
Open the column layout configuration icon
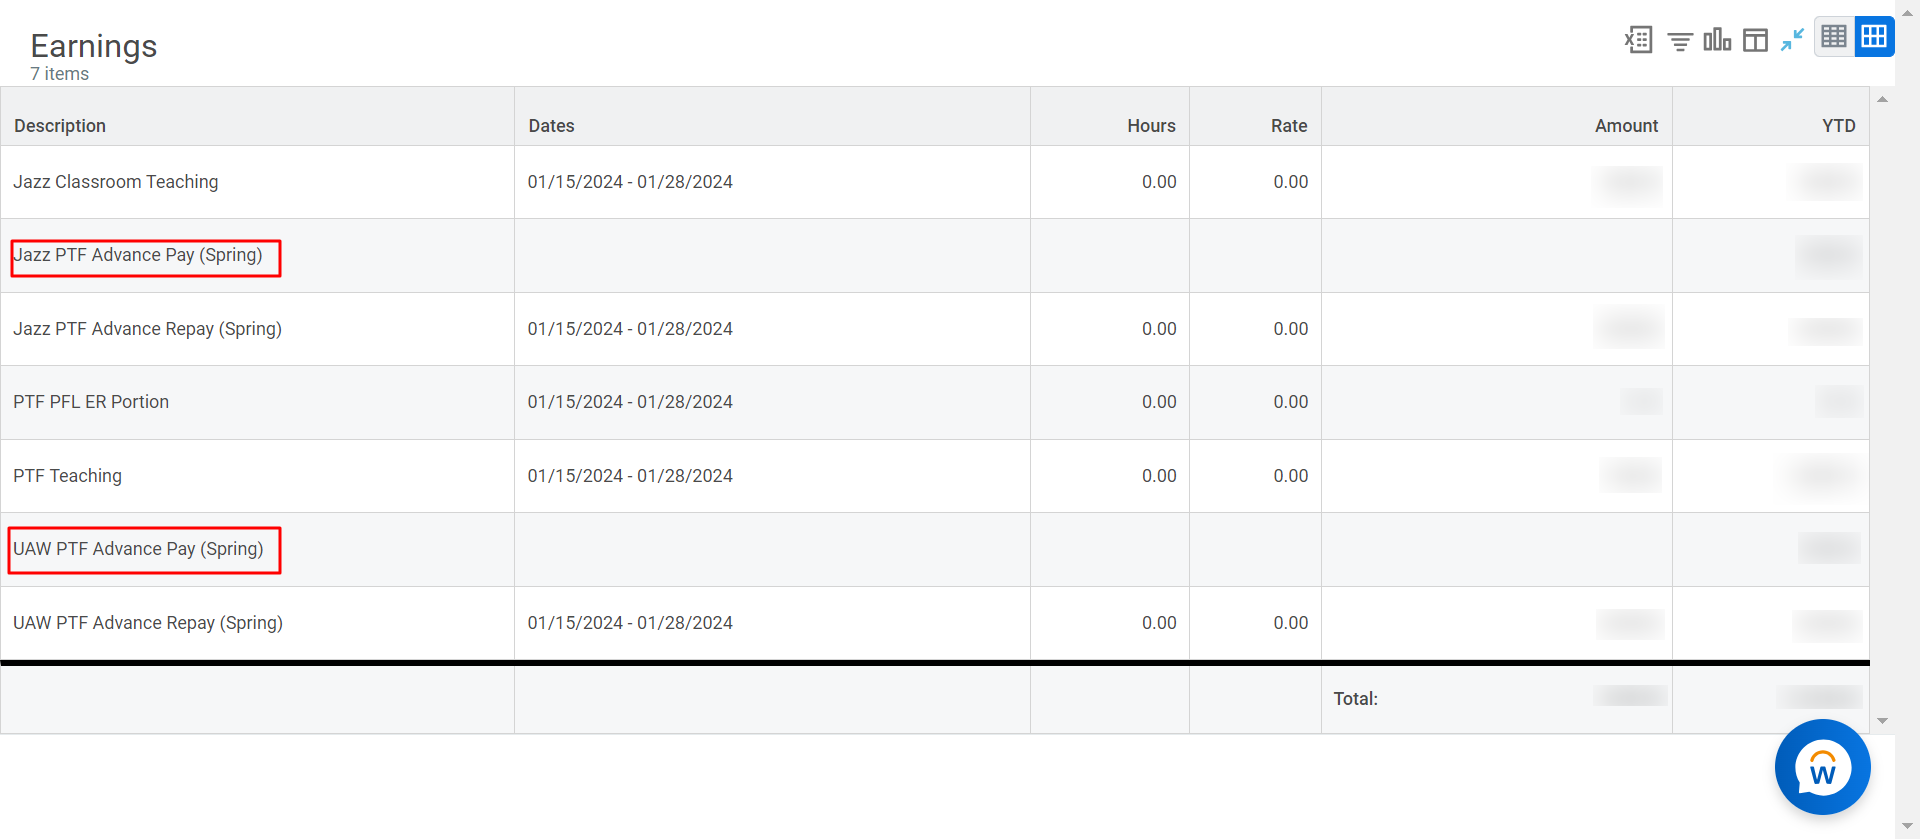1755,40
